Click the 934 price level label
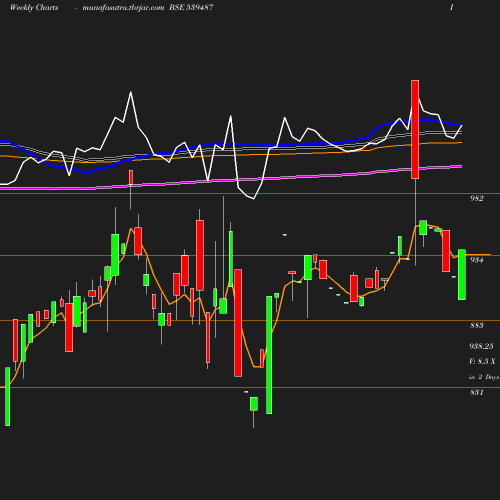This screenshot has height=500, width=500. pos(477,260)
